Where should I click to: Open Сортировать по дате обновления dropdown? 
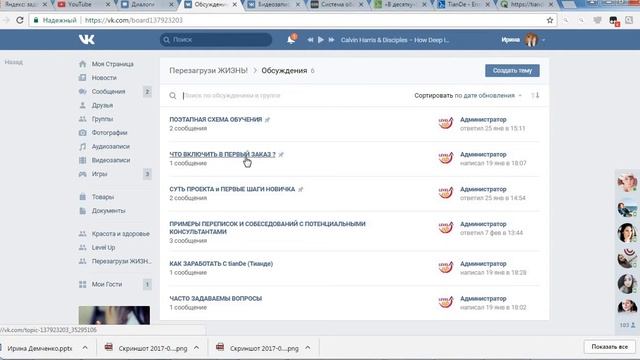pyautogui.click(x=468, y=96)
